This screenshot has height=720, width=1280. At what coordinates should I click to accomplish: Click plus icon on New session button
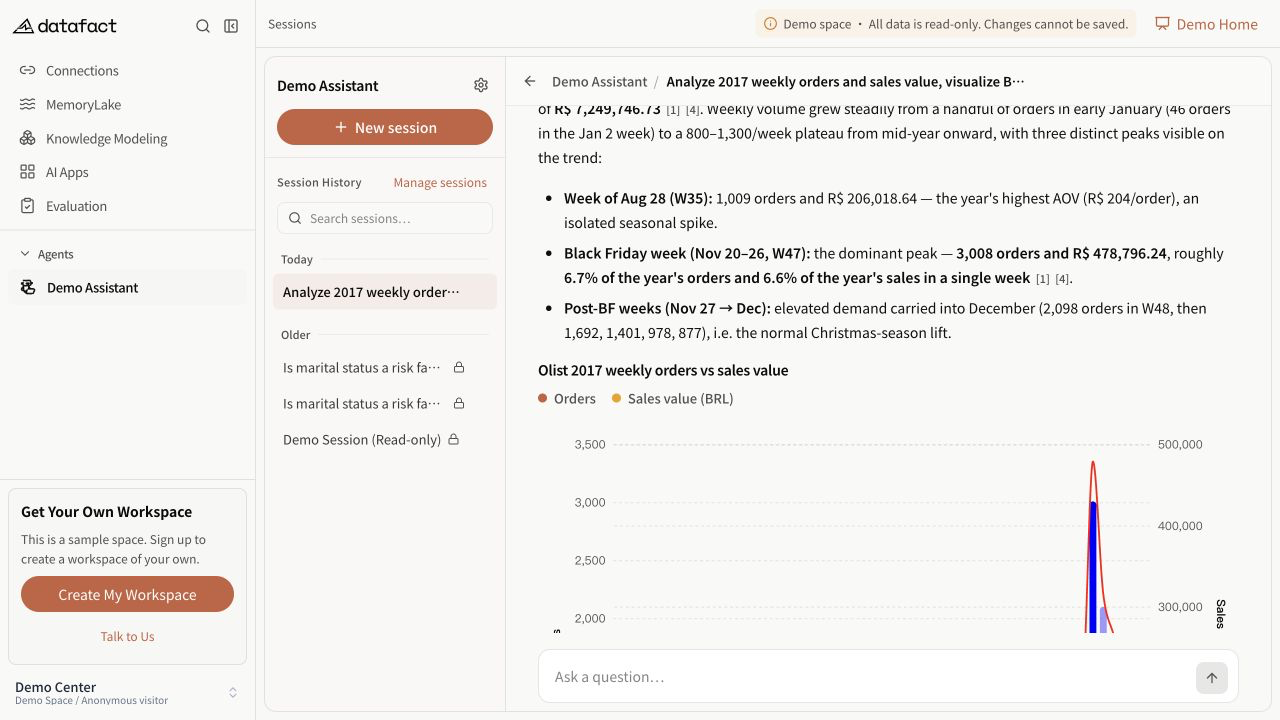coord(340,128)
